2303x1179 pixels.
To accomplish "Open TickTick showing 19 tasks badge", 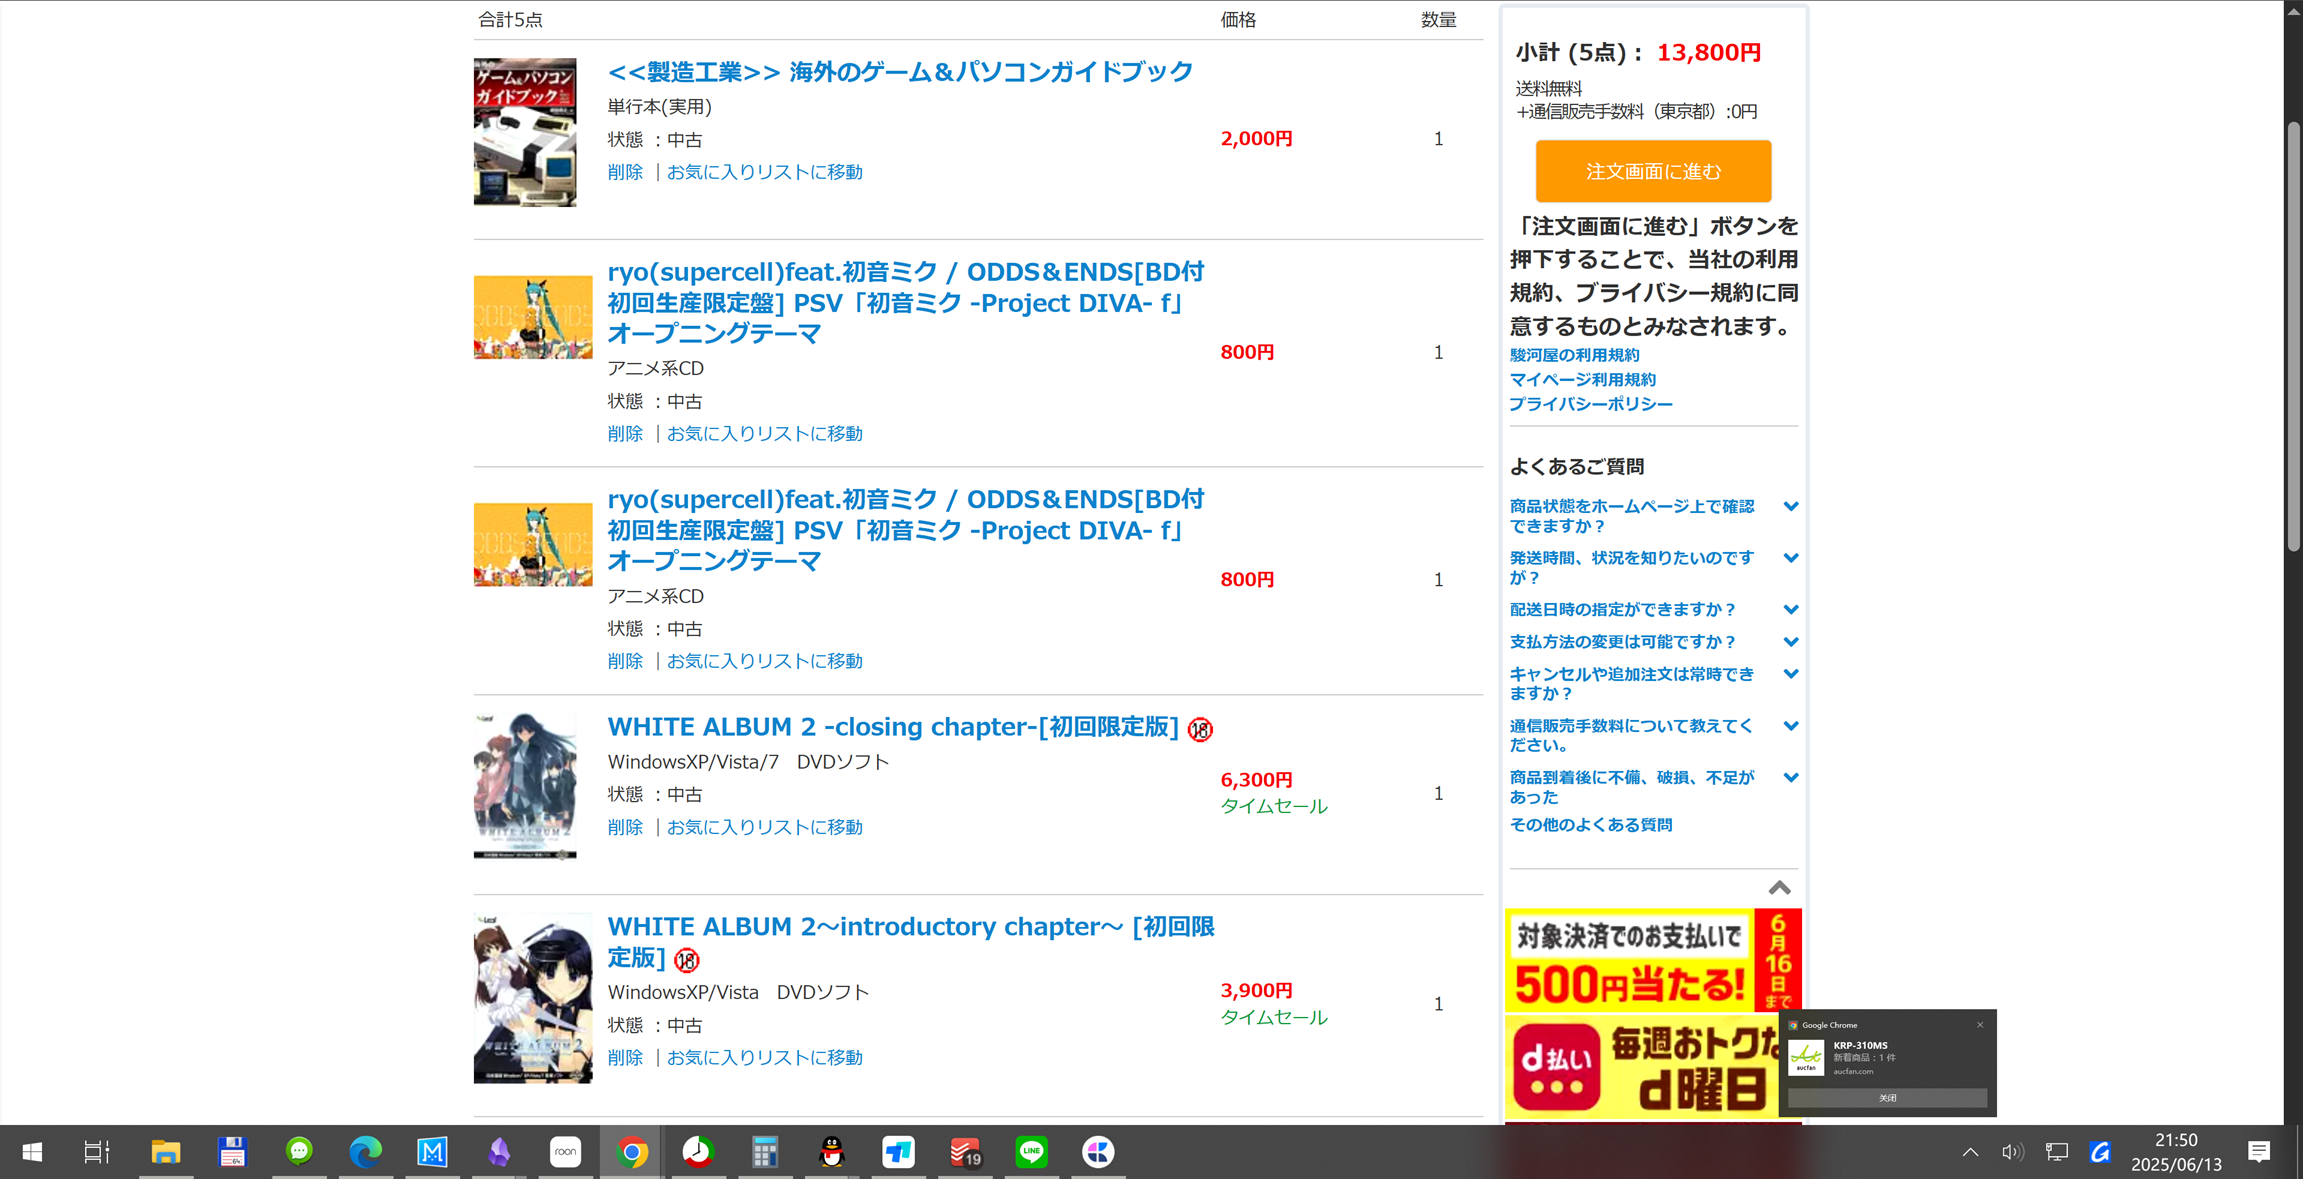I will click(964, 1151).
